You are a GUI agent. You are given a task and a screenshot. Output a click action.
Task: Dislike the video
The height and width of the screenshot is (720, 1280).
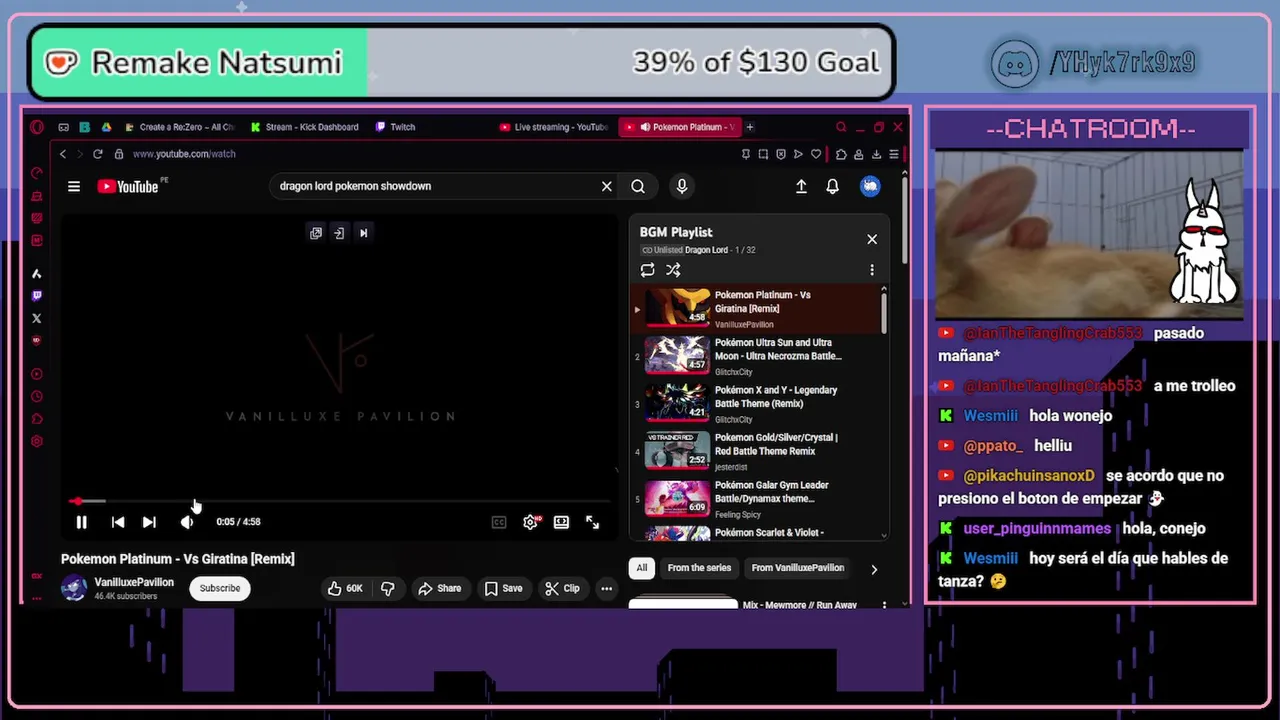[x=388, y=589]
